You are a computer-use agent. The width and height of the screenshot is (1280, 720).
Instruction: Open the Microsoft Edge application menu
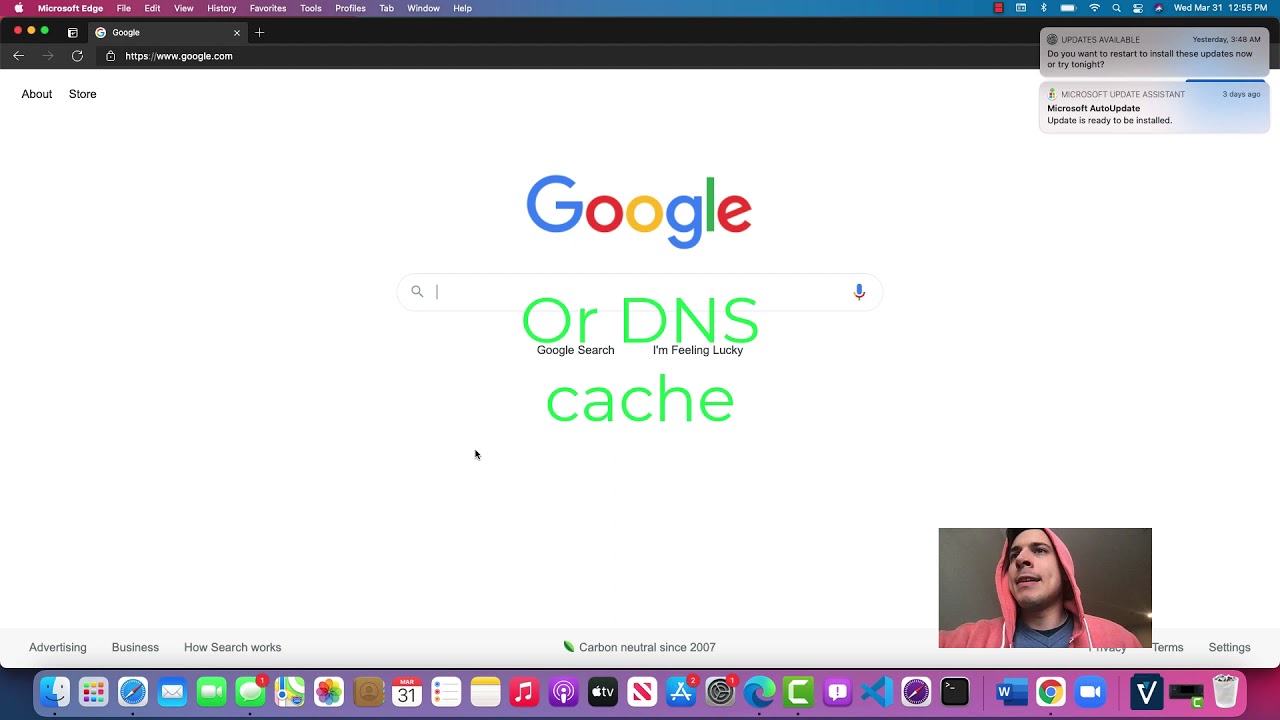tap(70, 8)
